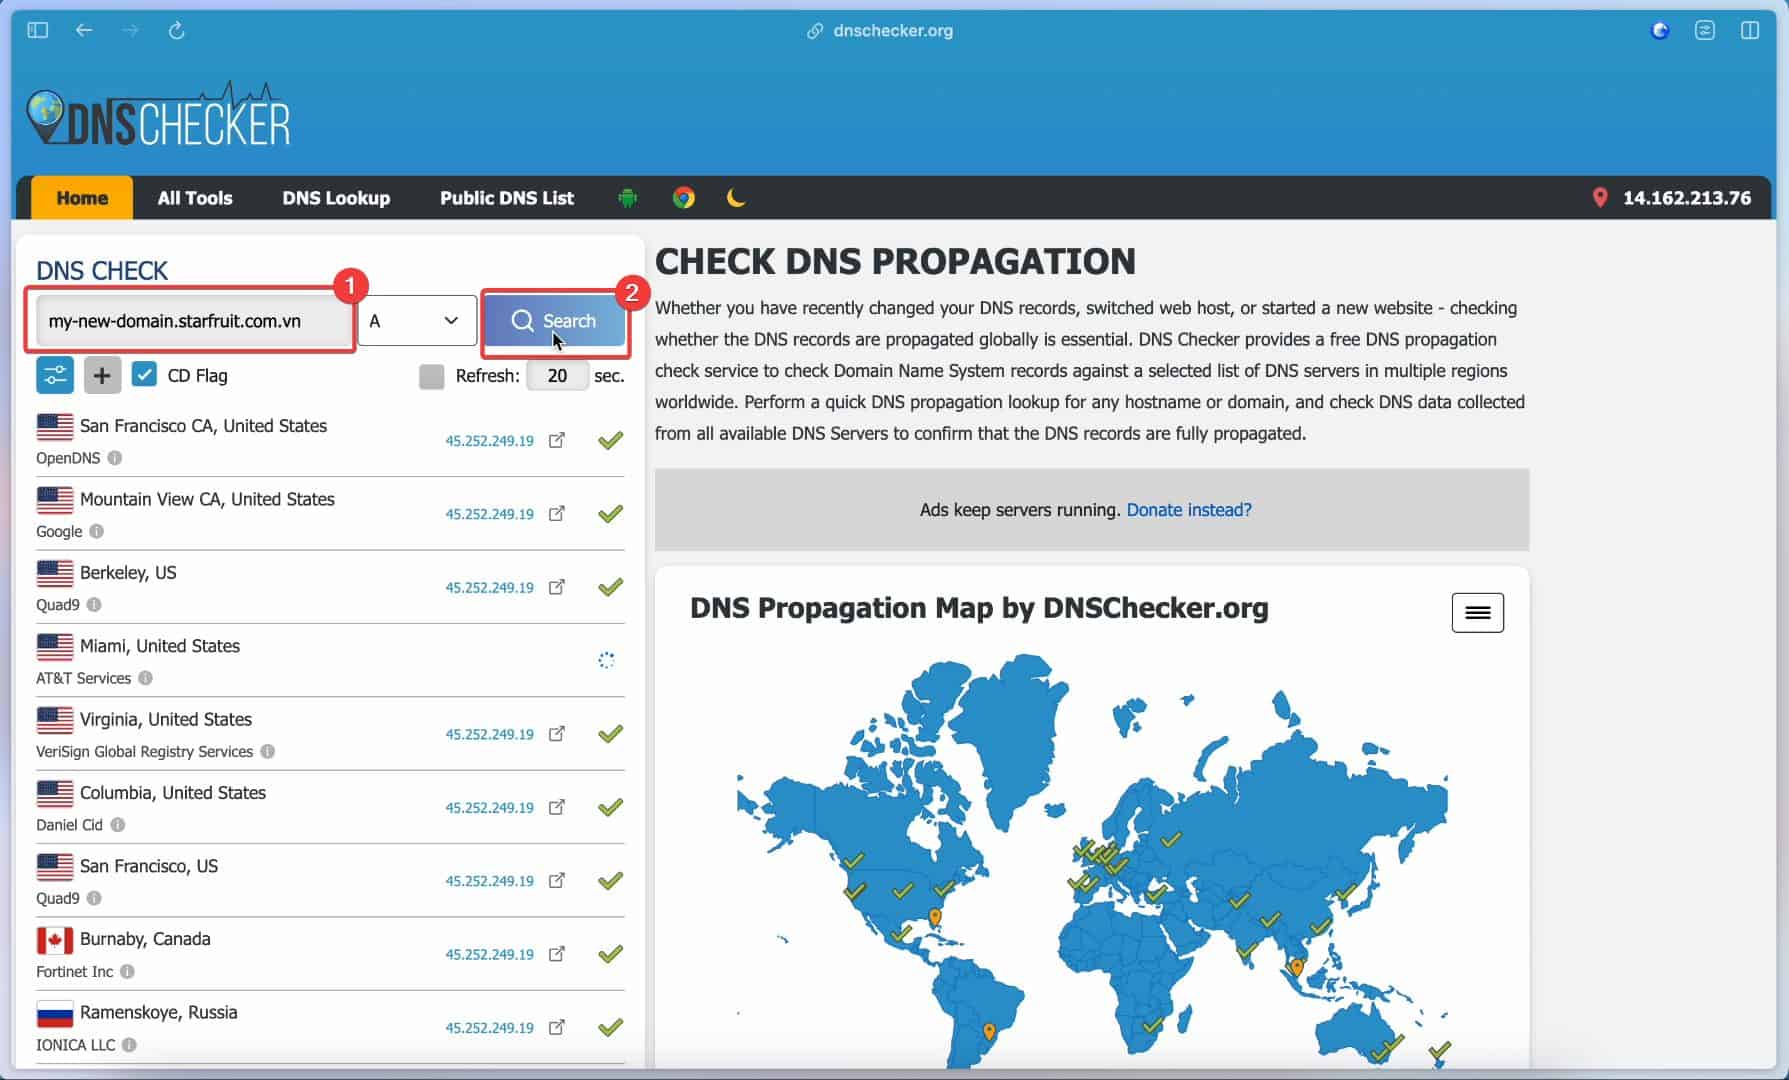
Task: Open the Public DNS List menu item
Action: (507, 198)
